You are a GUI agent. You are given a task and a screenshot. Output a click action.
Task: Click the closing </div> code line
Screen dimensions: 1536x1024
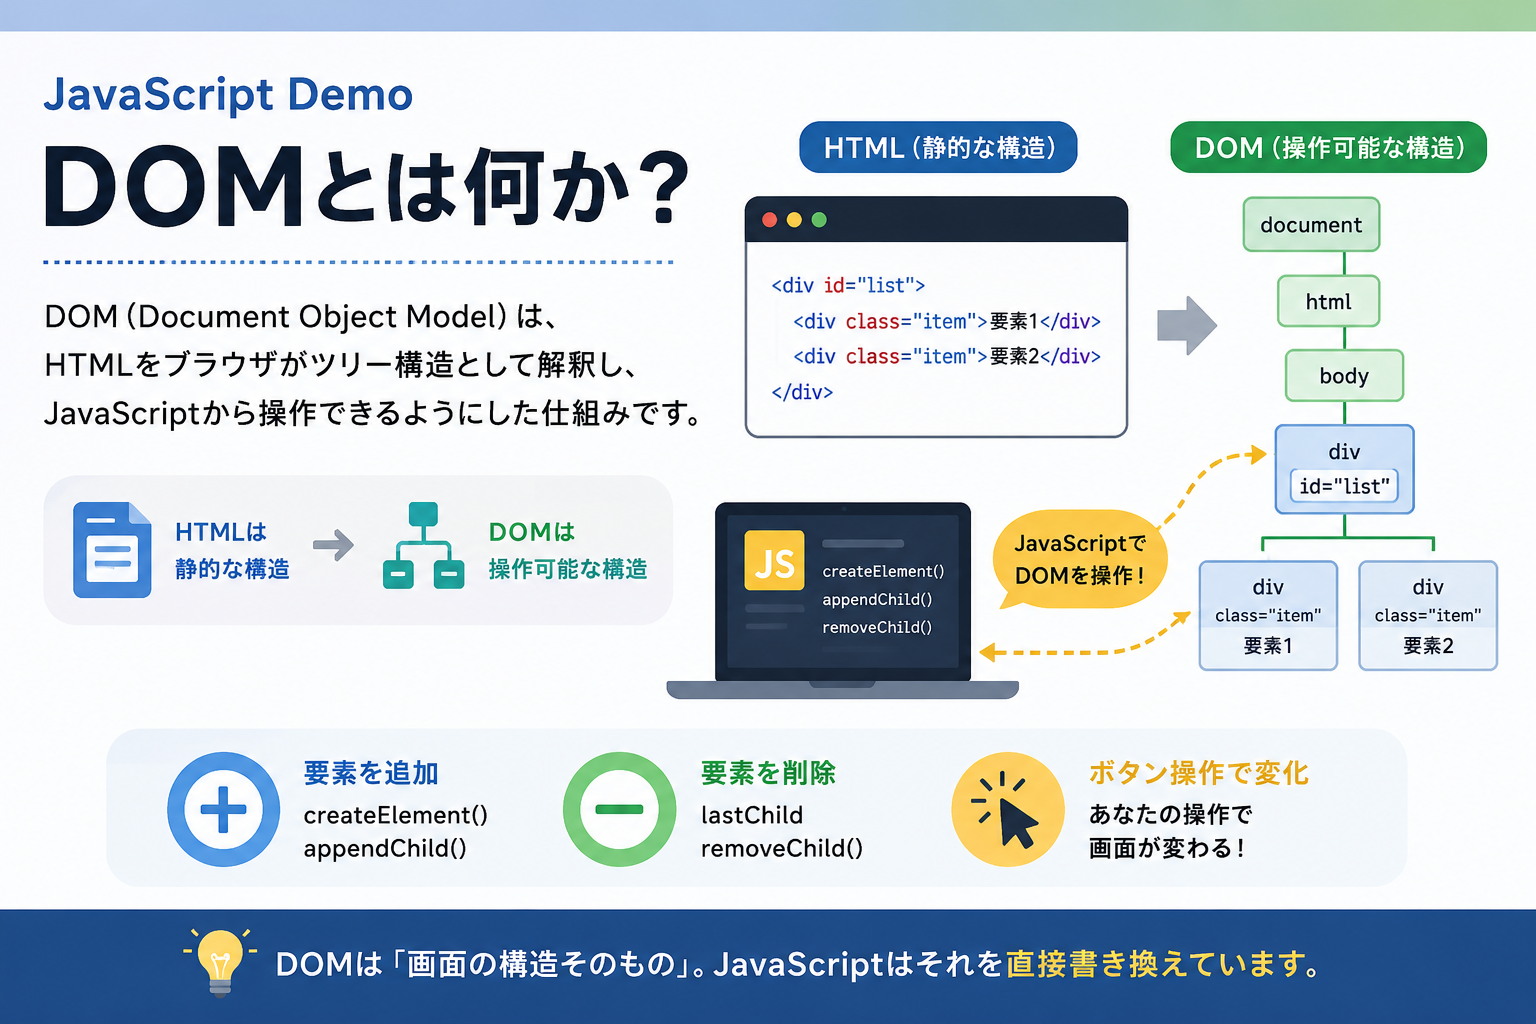(x=802, y=392)
